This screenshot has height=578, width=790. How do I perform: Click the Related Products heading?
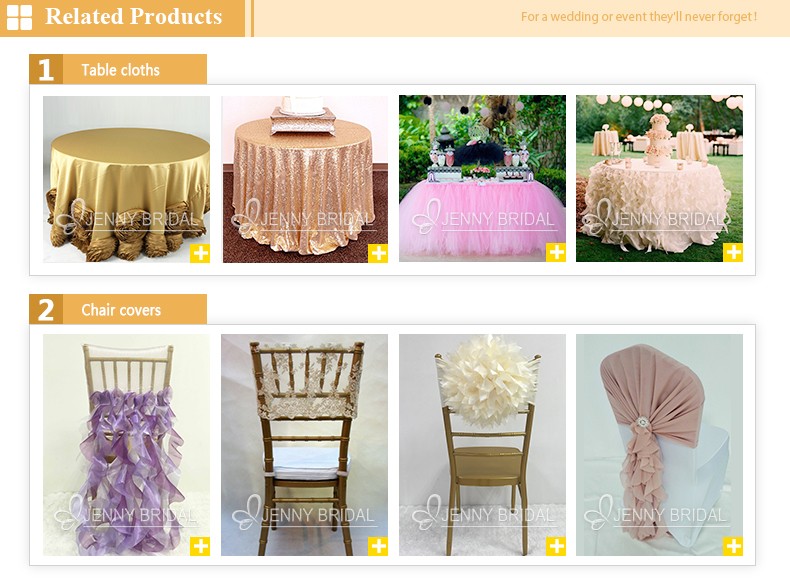coord(134,16)
